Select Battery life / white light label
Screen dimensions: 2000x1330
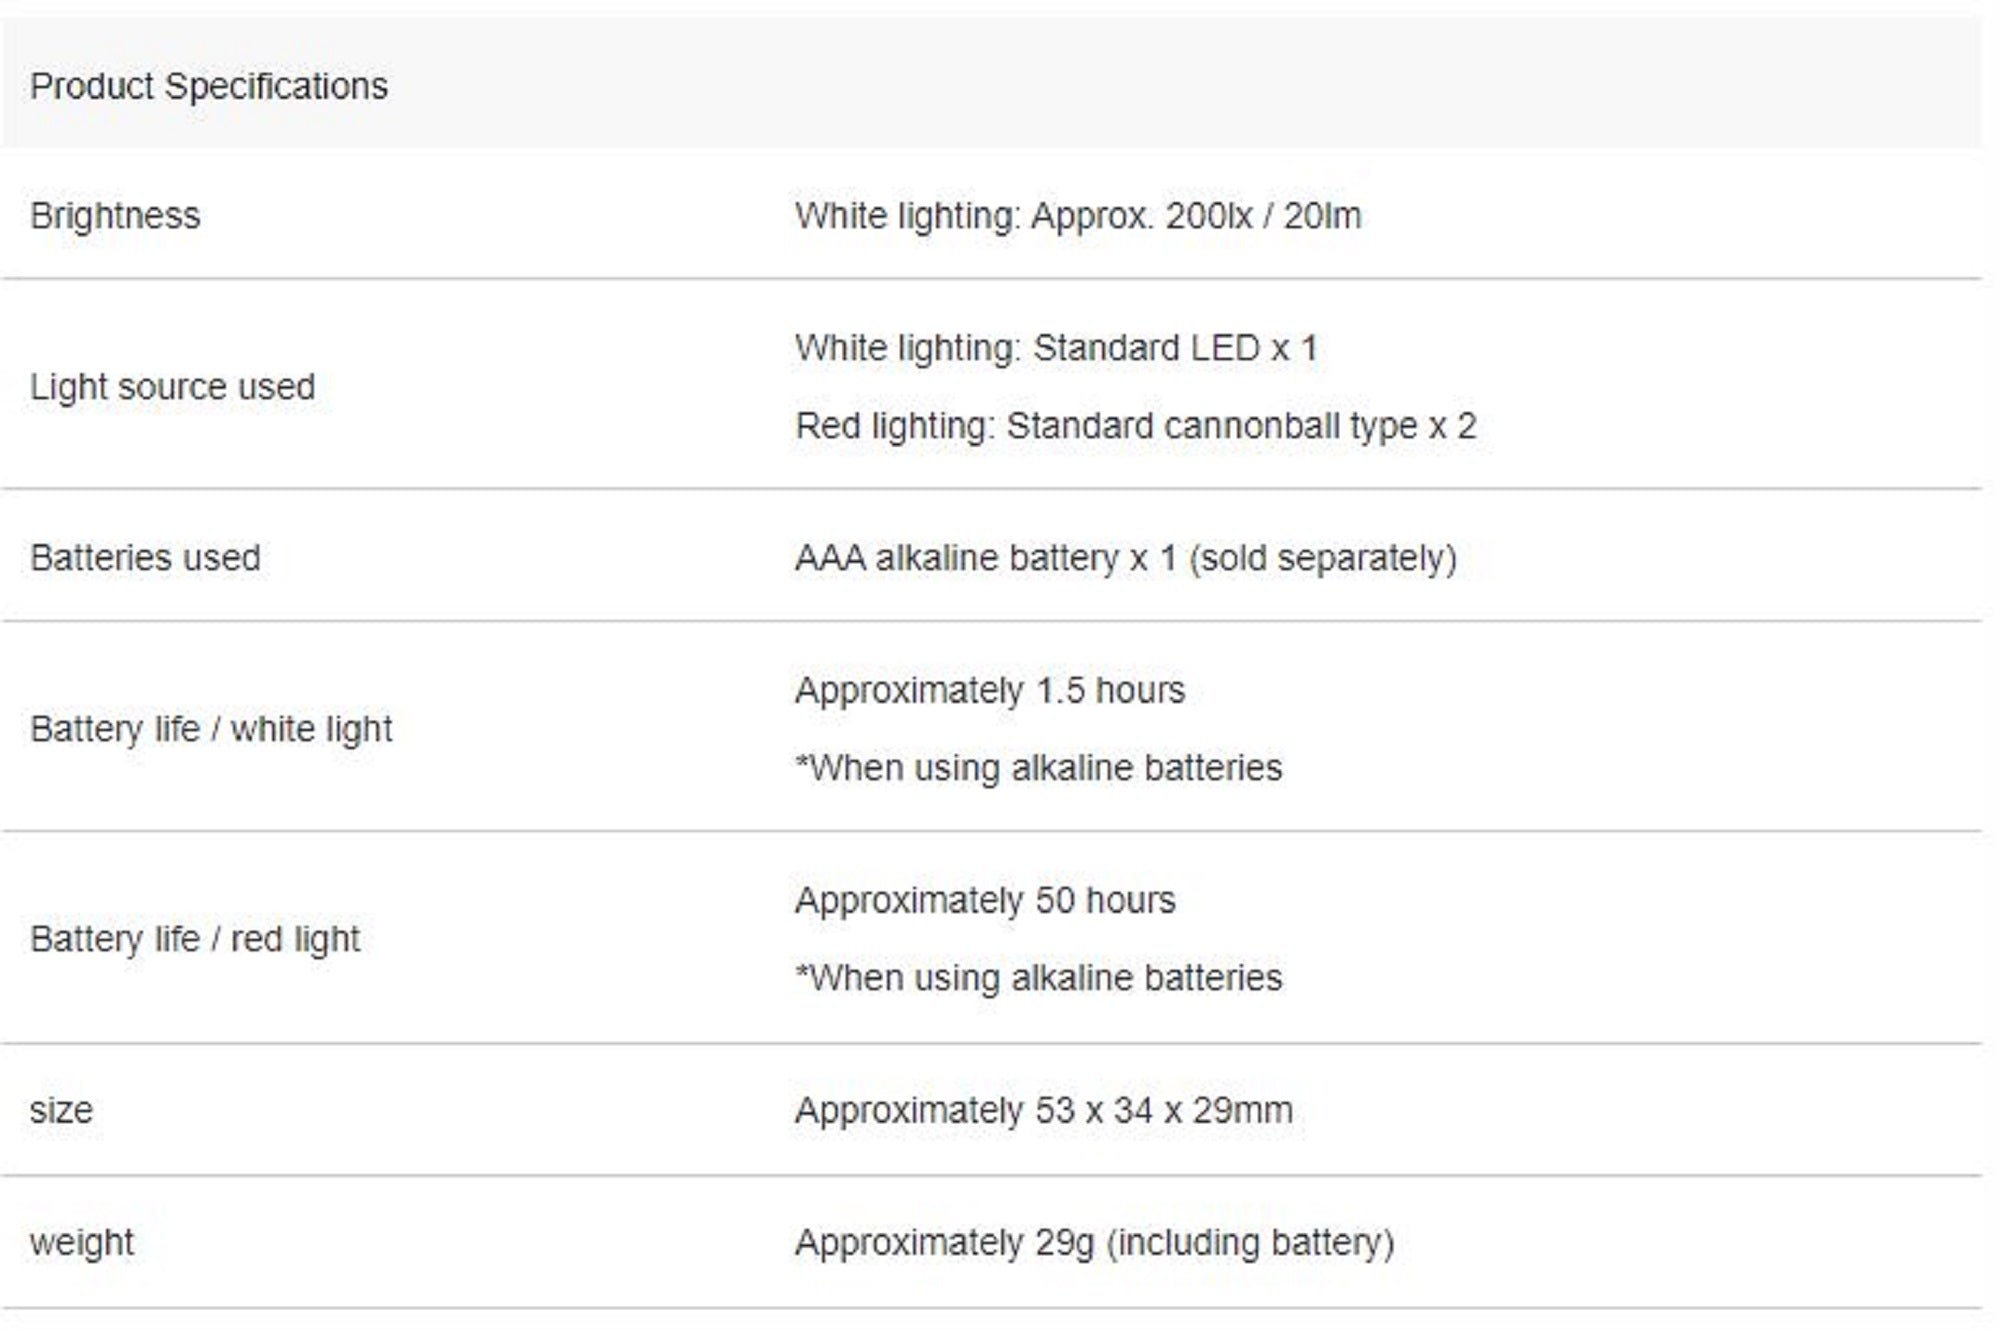(x=211, y=729)
